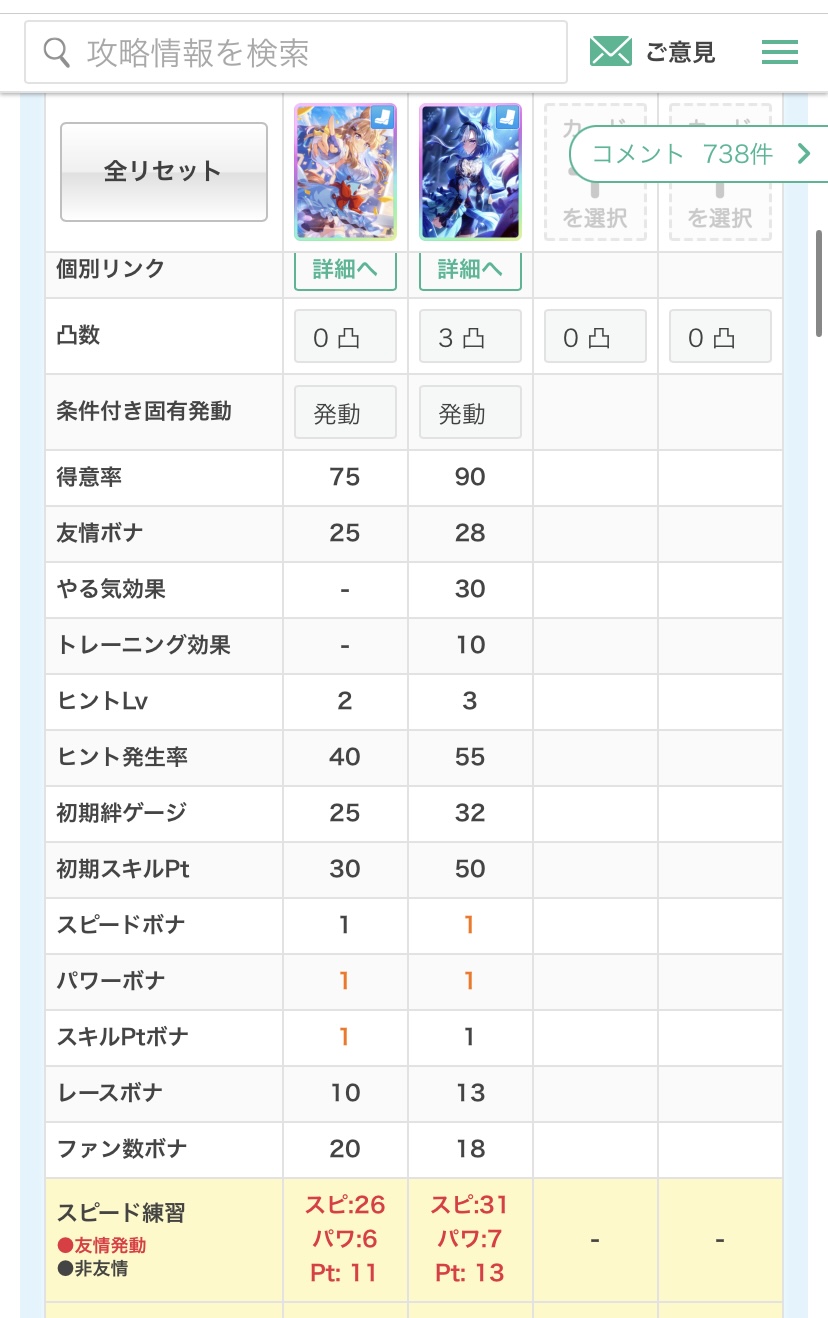Choose a card in the fourth slot

(720, 200)
